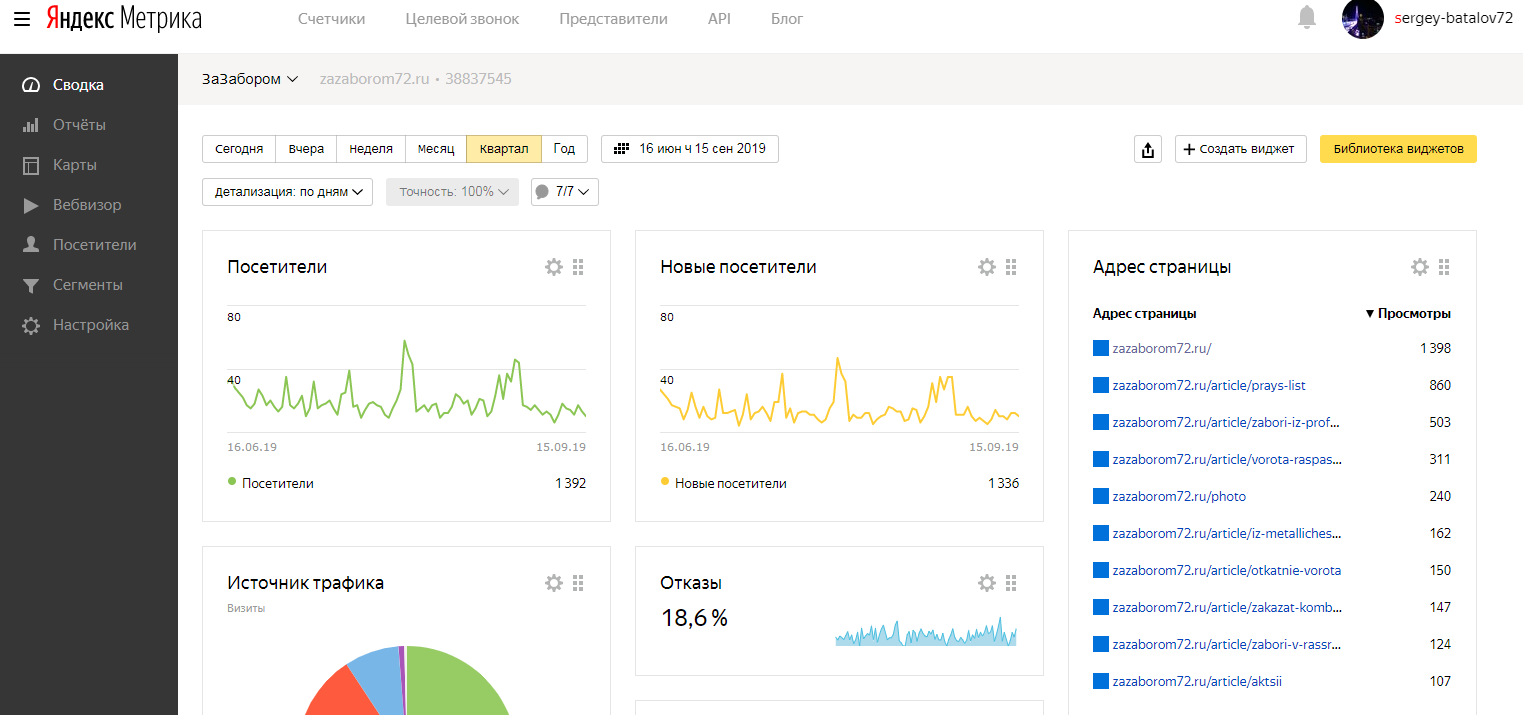Sort by the Просмотры column header
This screenshot has height=715, width=1523.
tap(1408, 313)
